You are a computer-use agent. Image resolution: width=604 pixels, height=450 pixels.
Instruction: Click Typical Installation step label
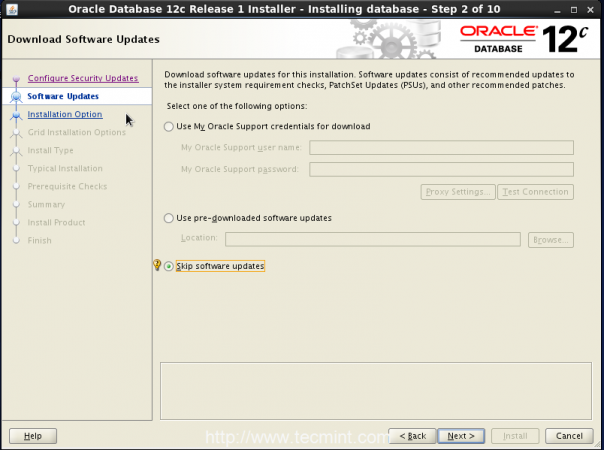tap(65, 168)
